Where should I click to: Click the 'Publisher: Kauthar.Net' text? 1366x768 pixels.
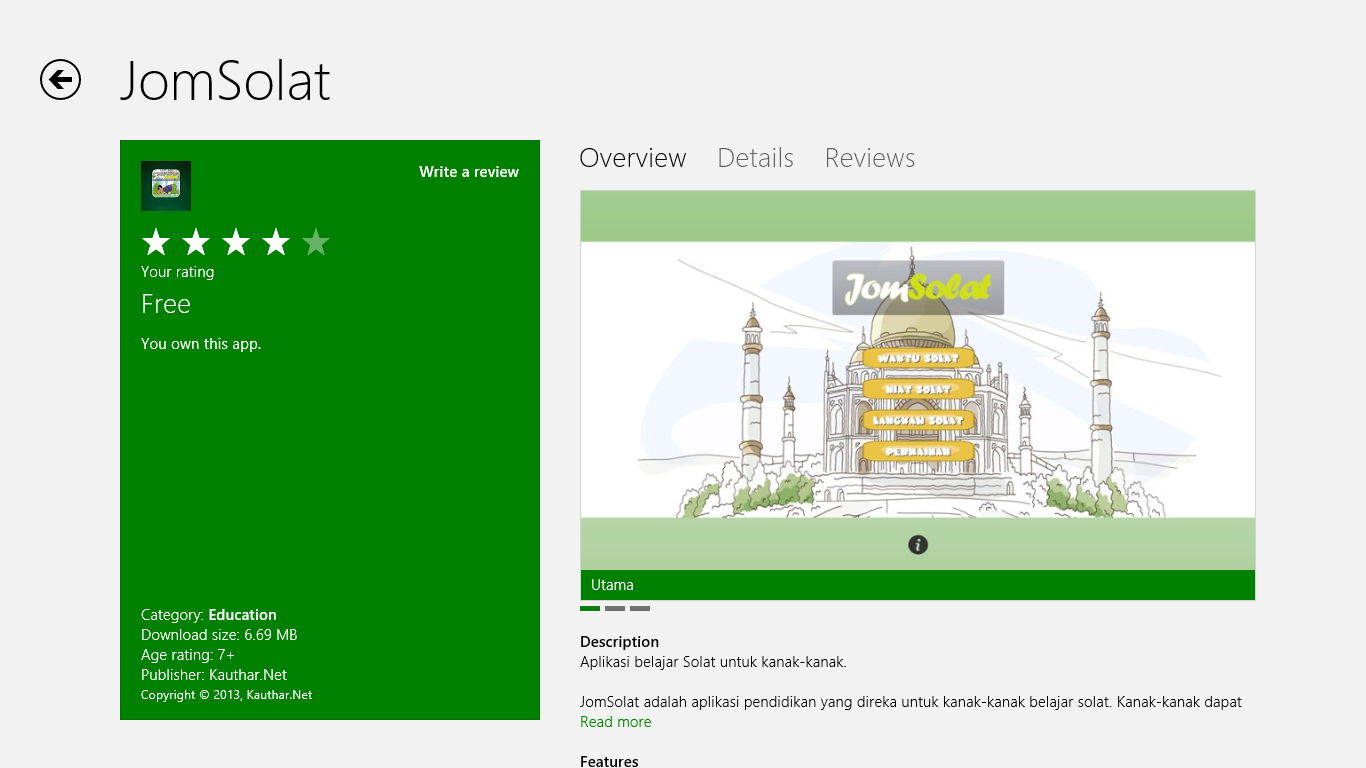[214, 675]
